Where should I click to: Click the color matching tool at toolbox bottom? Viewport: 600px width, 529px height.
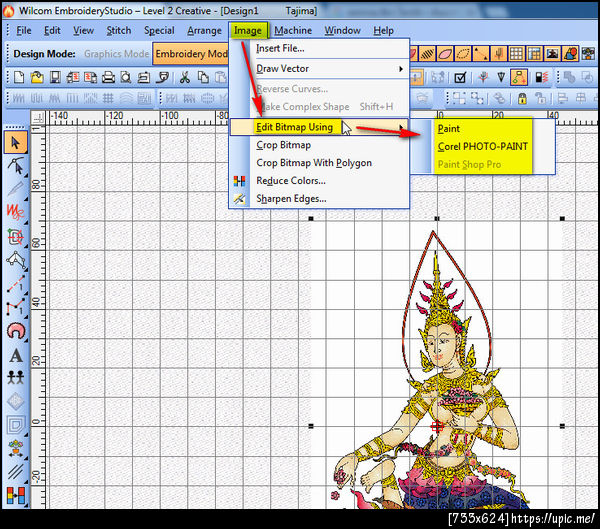[x=15, y=495]
